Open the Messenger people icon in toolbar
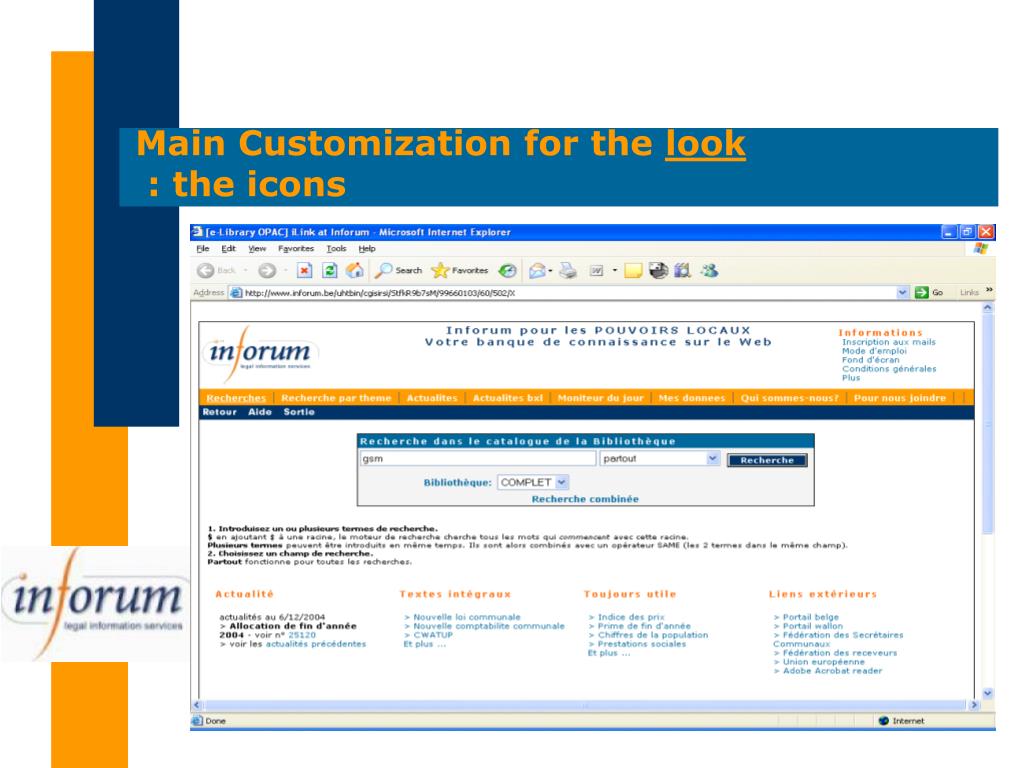This screenshot has width=1024, height=768. tap(709, 270)
